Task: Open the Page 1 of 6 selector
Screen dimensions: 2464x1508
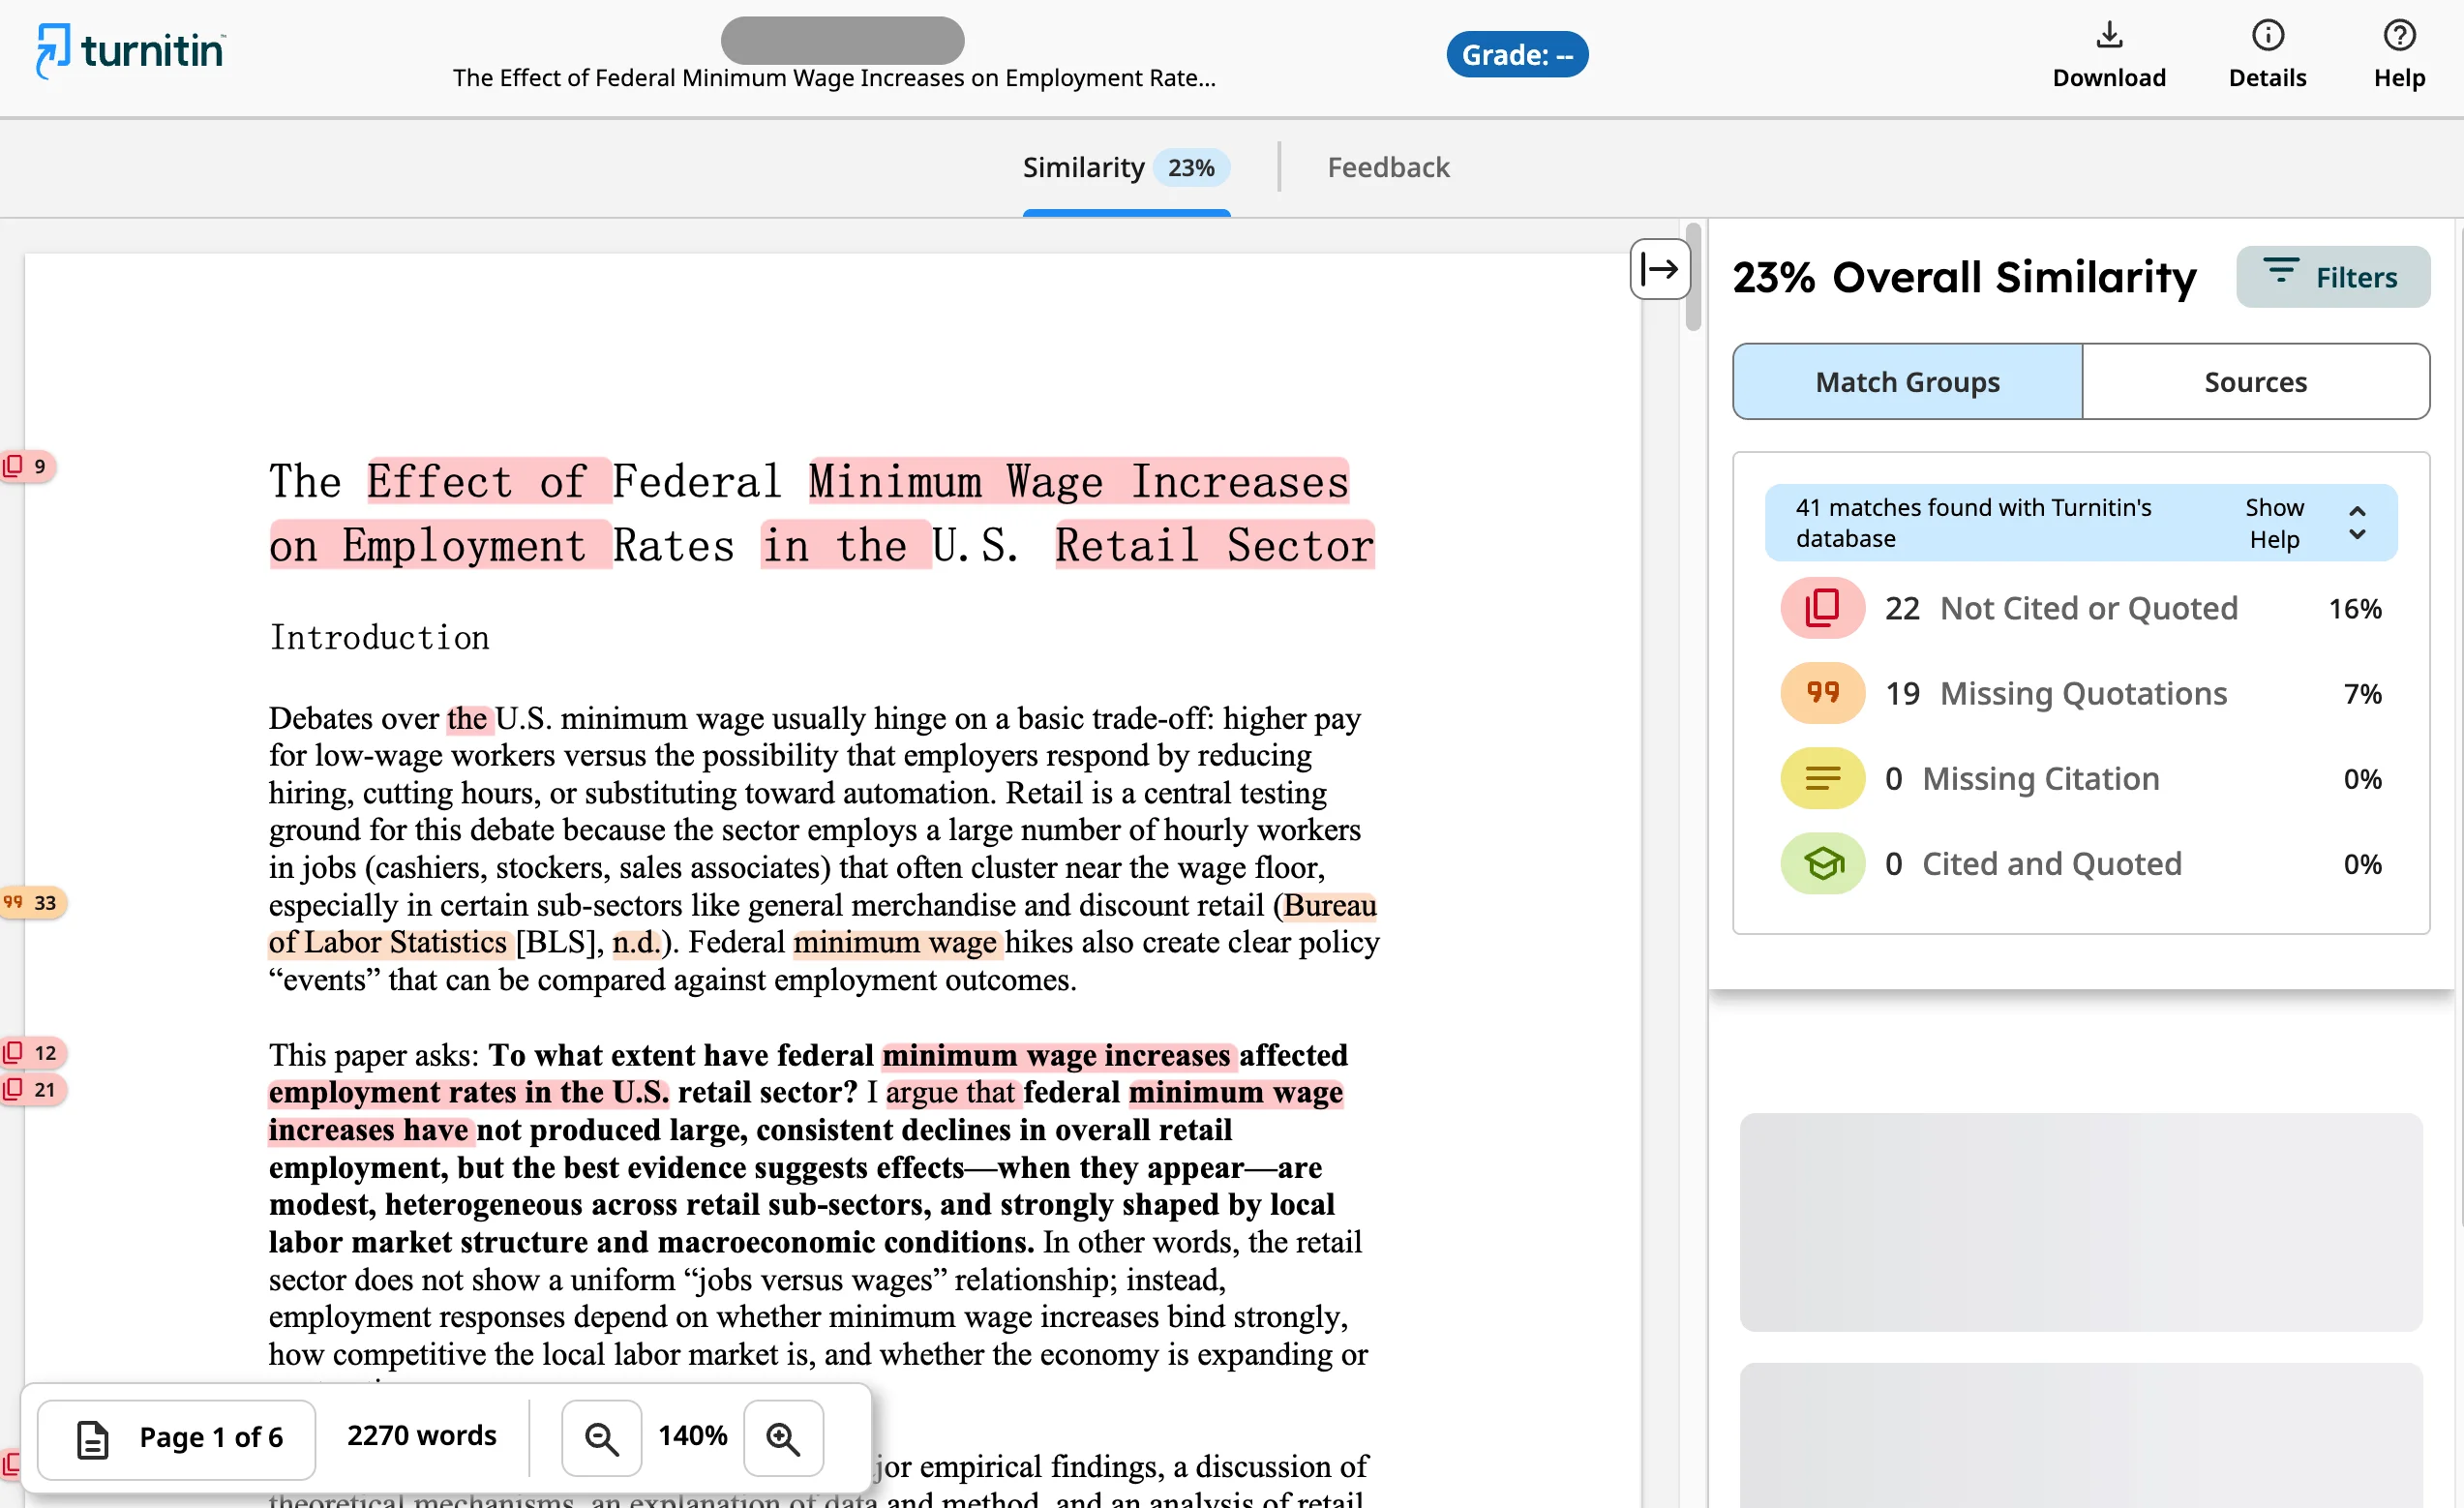Action: point(177,1438)
